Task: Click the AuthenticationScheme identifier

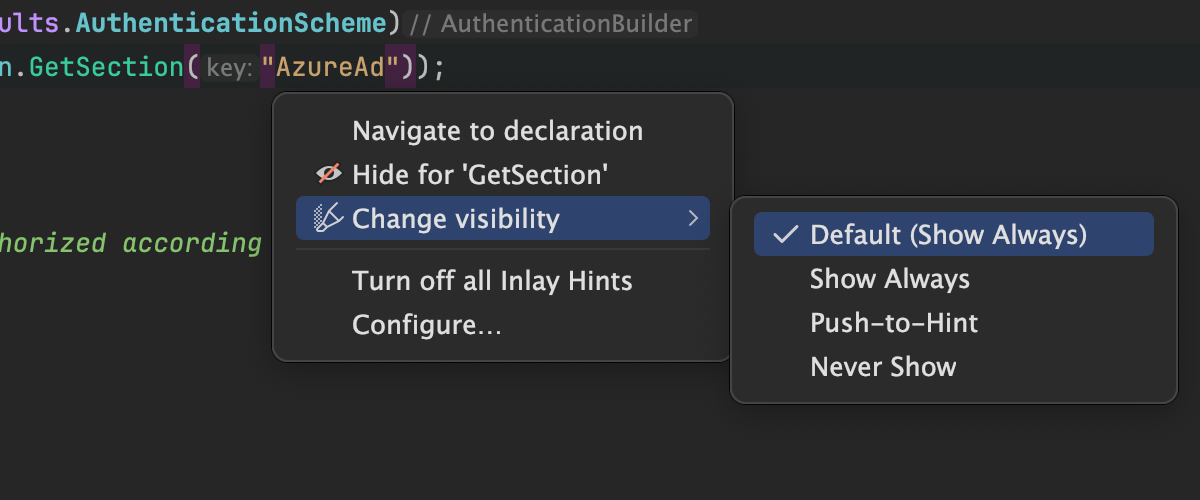Action: pos(255,22)
